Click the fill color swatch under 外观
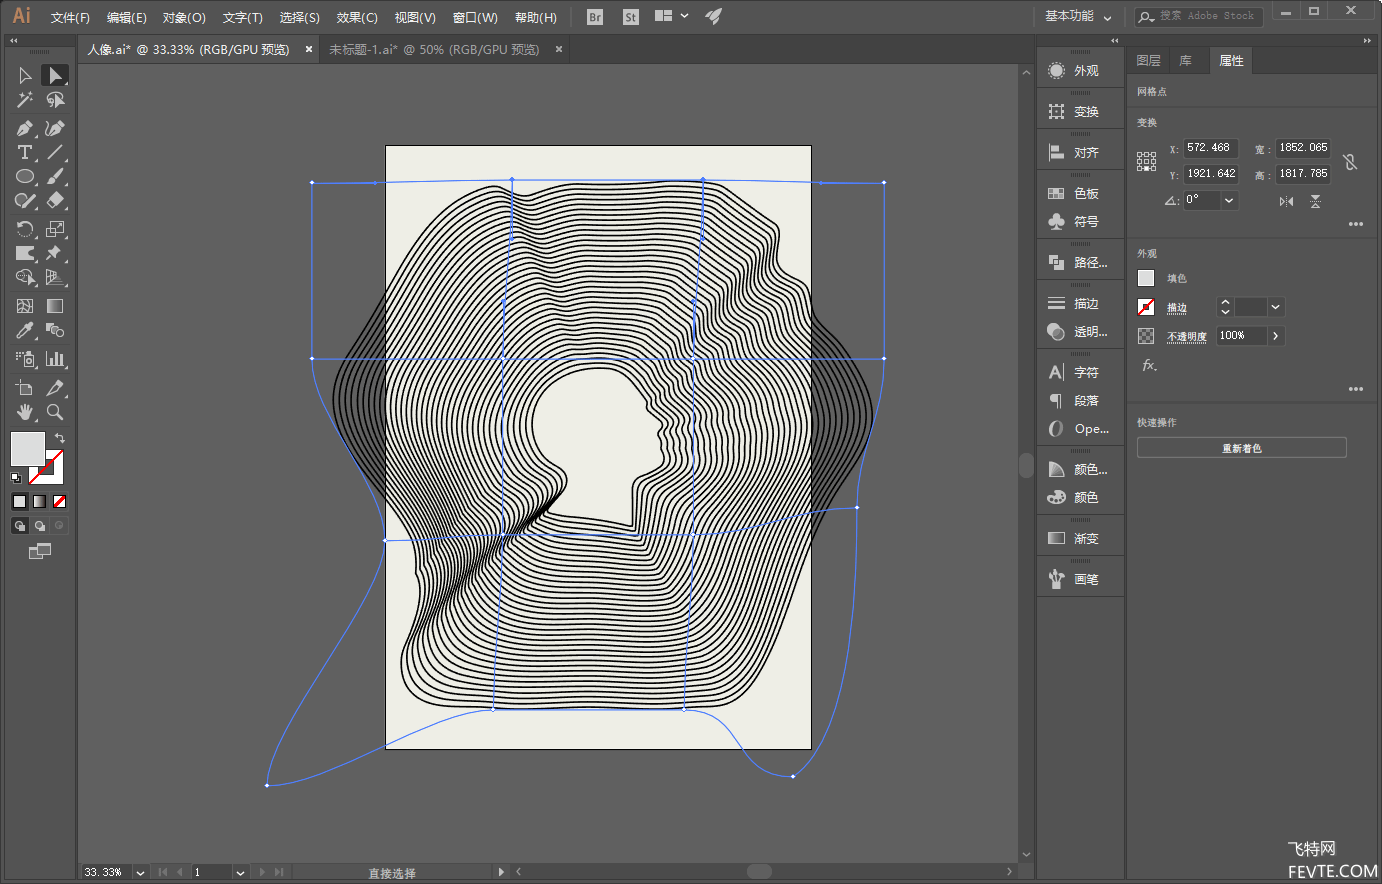 pyautogui.click(x=1146, y=279)
